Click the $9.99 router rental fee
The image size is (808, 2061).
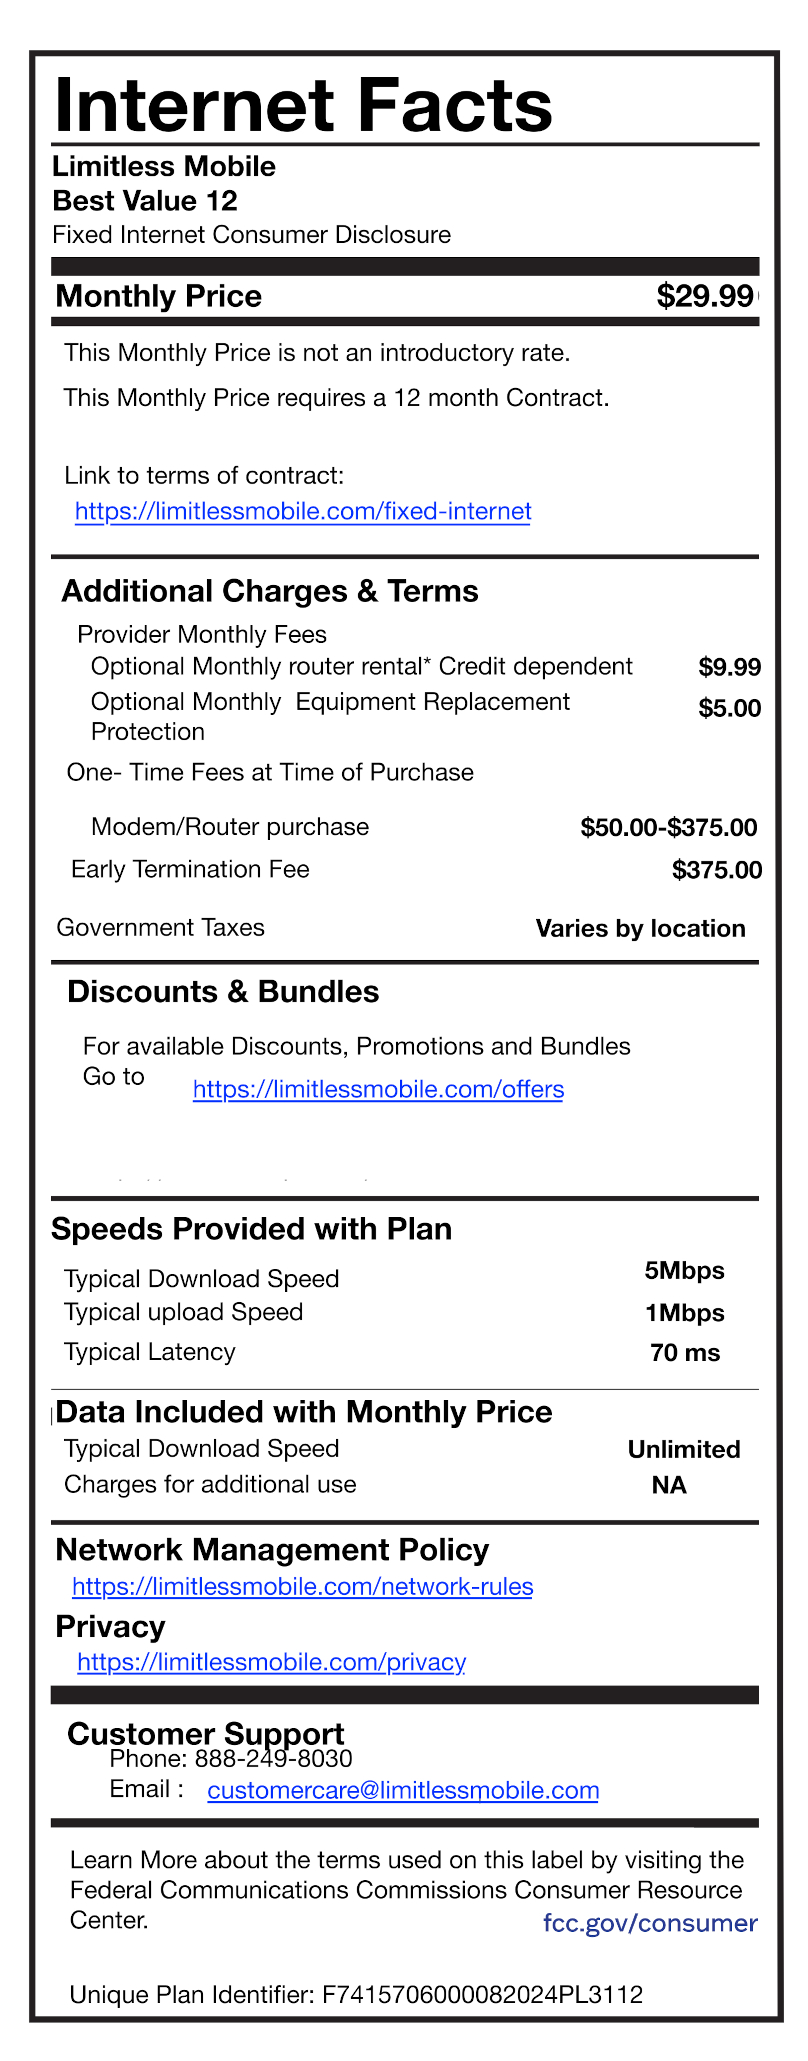[x=730, y=667]
